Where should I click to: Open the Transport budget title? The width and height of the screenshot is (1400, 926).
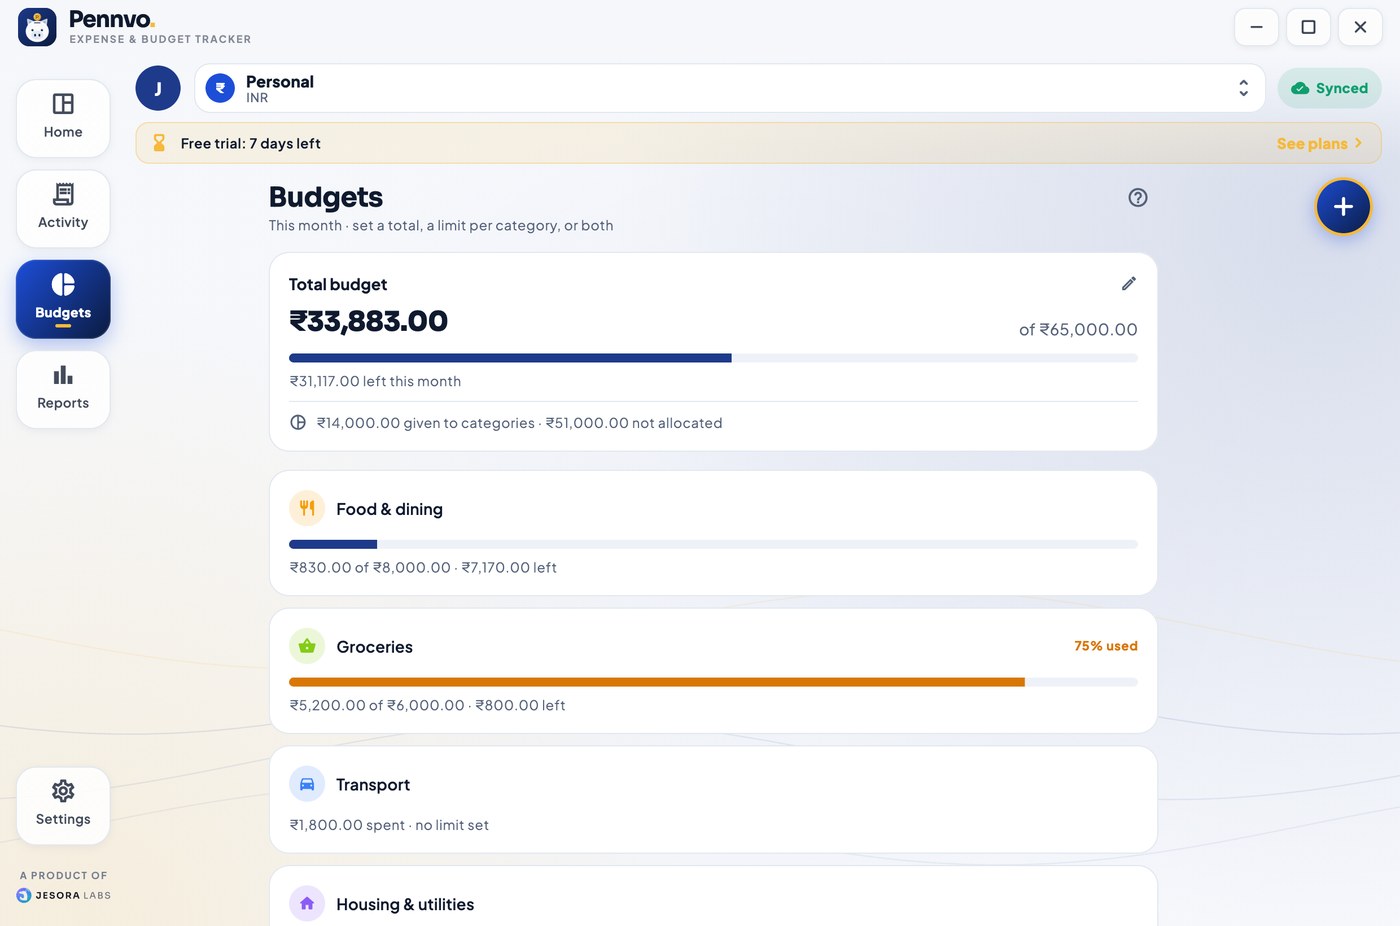click(x=373, y=785)
